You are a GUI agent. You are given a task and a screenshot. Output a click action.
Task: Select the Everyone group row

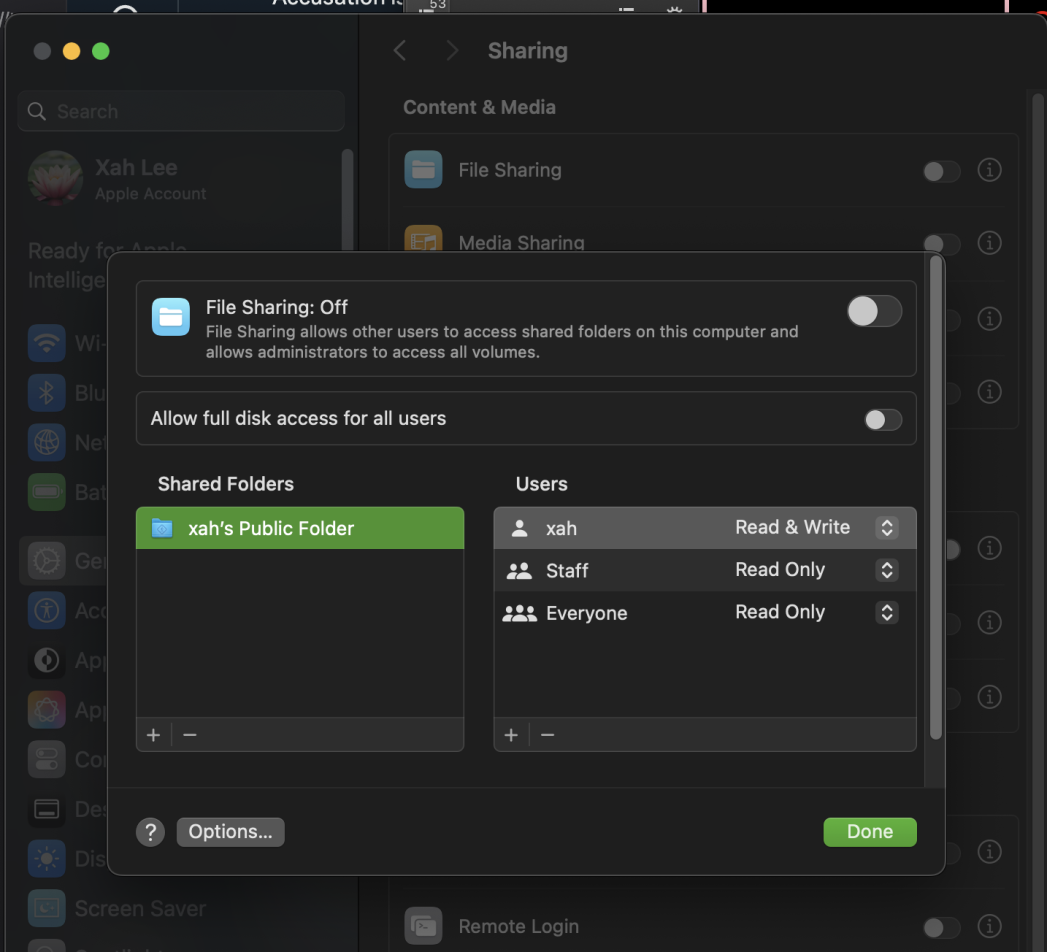pyautogui.click(x=704, y=612)
